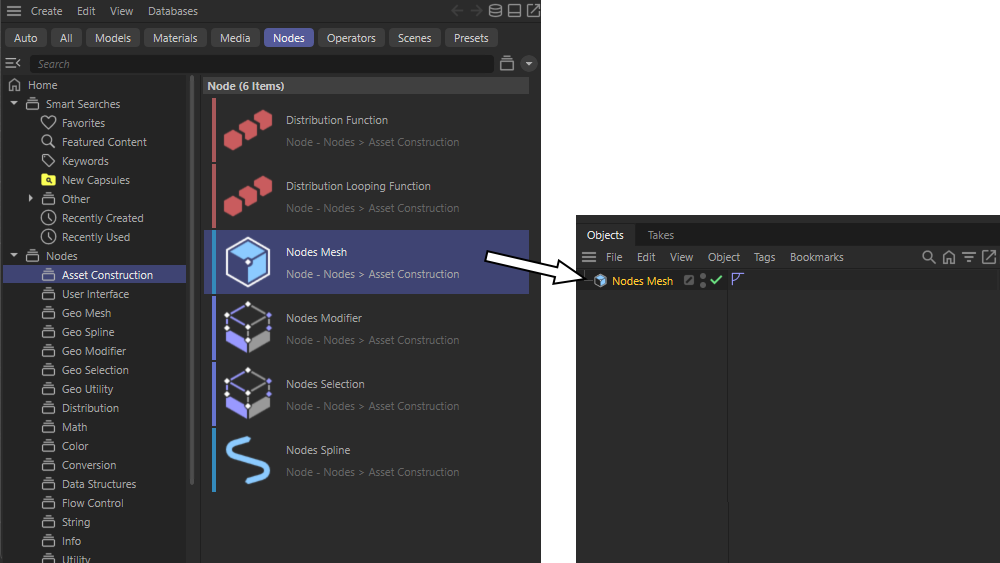Collapse the Nodes tree group
The width and height of the screenshot is (1000, 563).
(14, 255)
